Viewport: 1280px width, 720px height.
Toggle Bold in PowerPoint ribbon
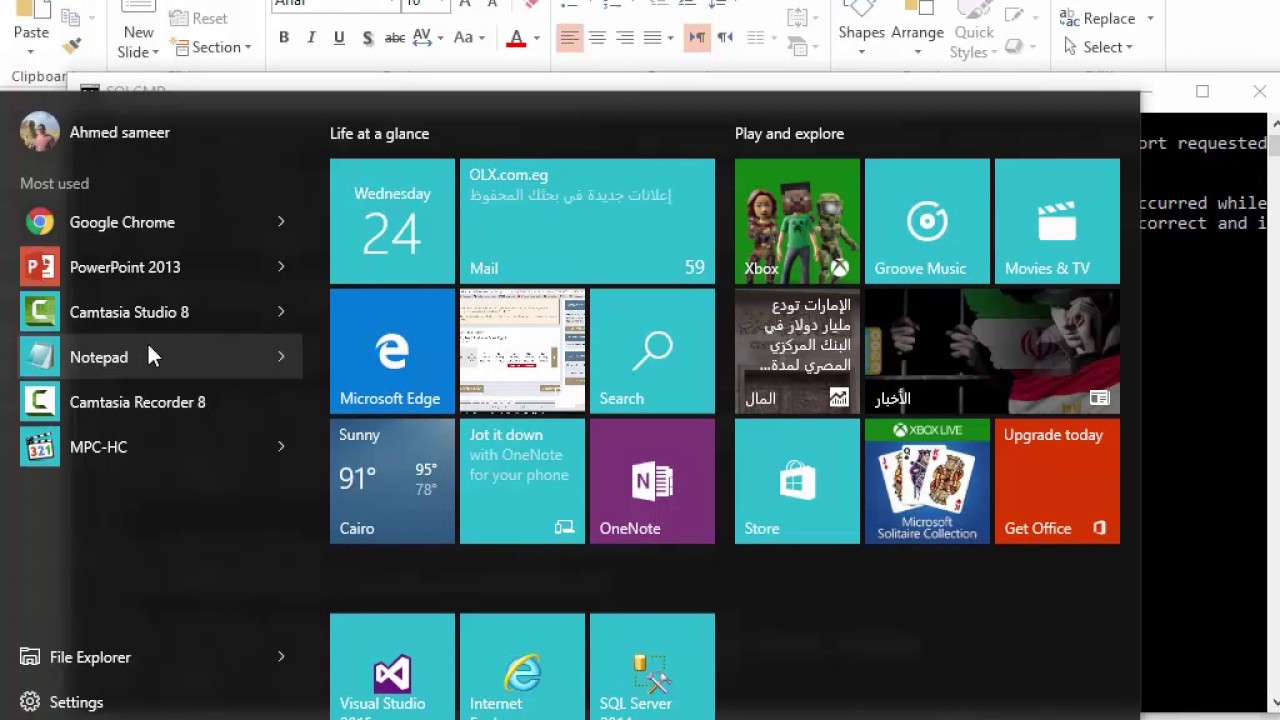pyautogui.click(x=284, y=38)
